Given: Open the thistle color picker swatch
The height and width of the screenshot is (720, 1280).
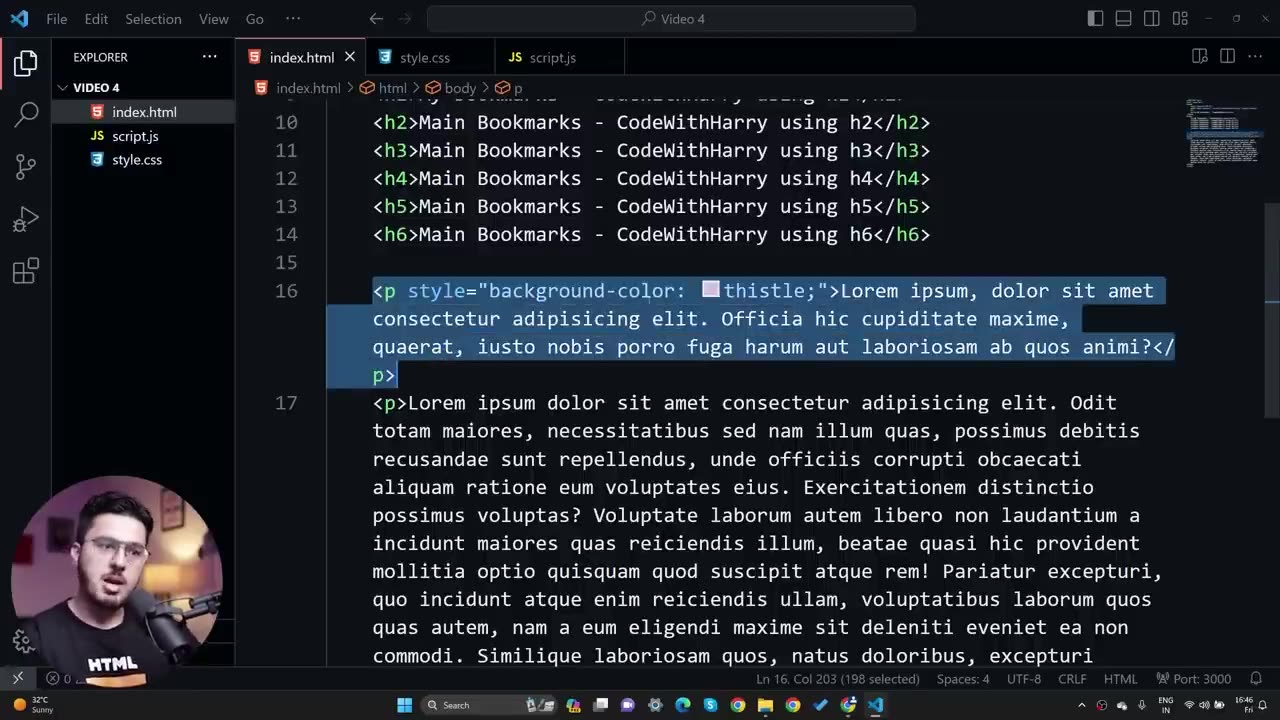Looking at the screenshot, I should click(711, 290).
